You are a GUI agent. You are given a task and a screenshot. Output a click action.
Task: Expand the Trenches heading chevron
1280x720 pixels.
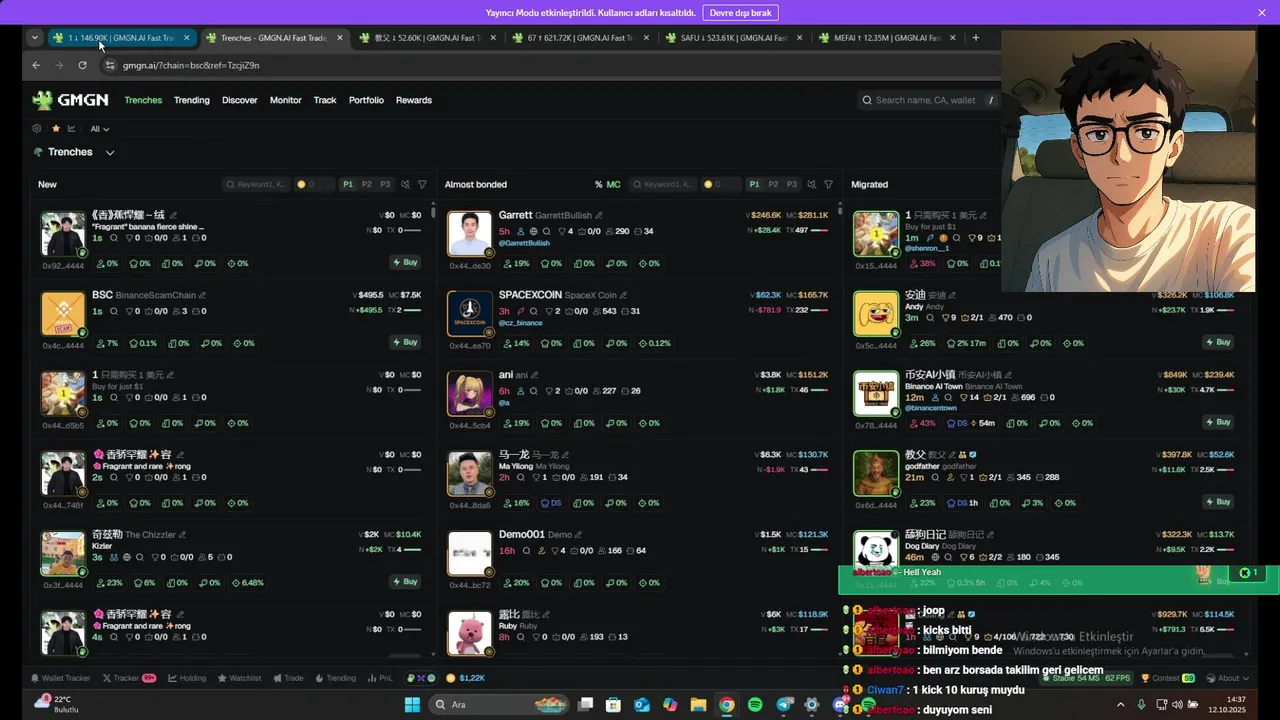click(x=110, y=152)
